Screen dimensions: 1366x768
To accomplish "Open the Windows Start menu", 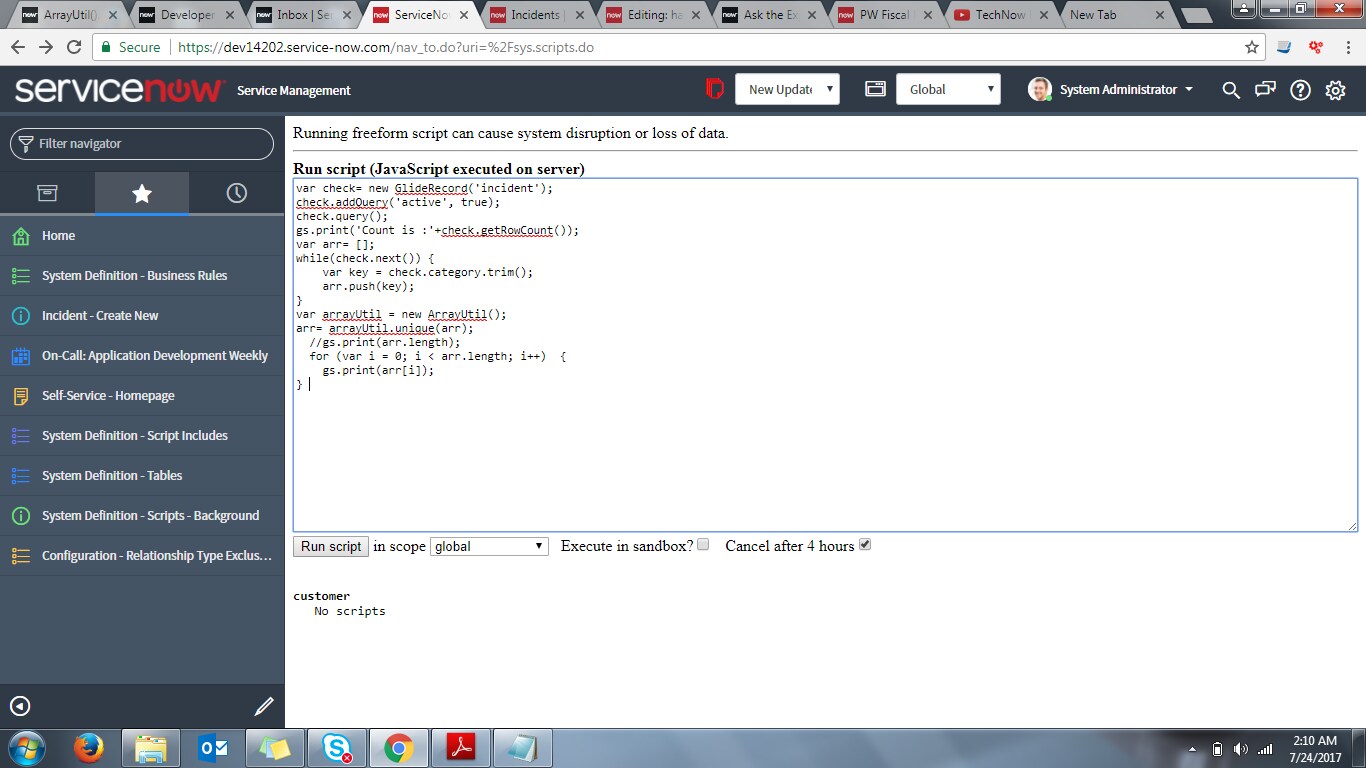I will (x=25, y=748).
